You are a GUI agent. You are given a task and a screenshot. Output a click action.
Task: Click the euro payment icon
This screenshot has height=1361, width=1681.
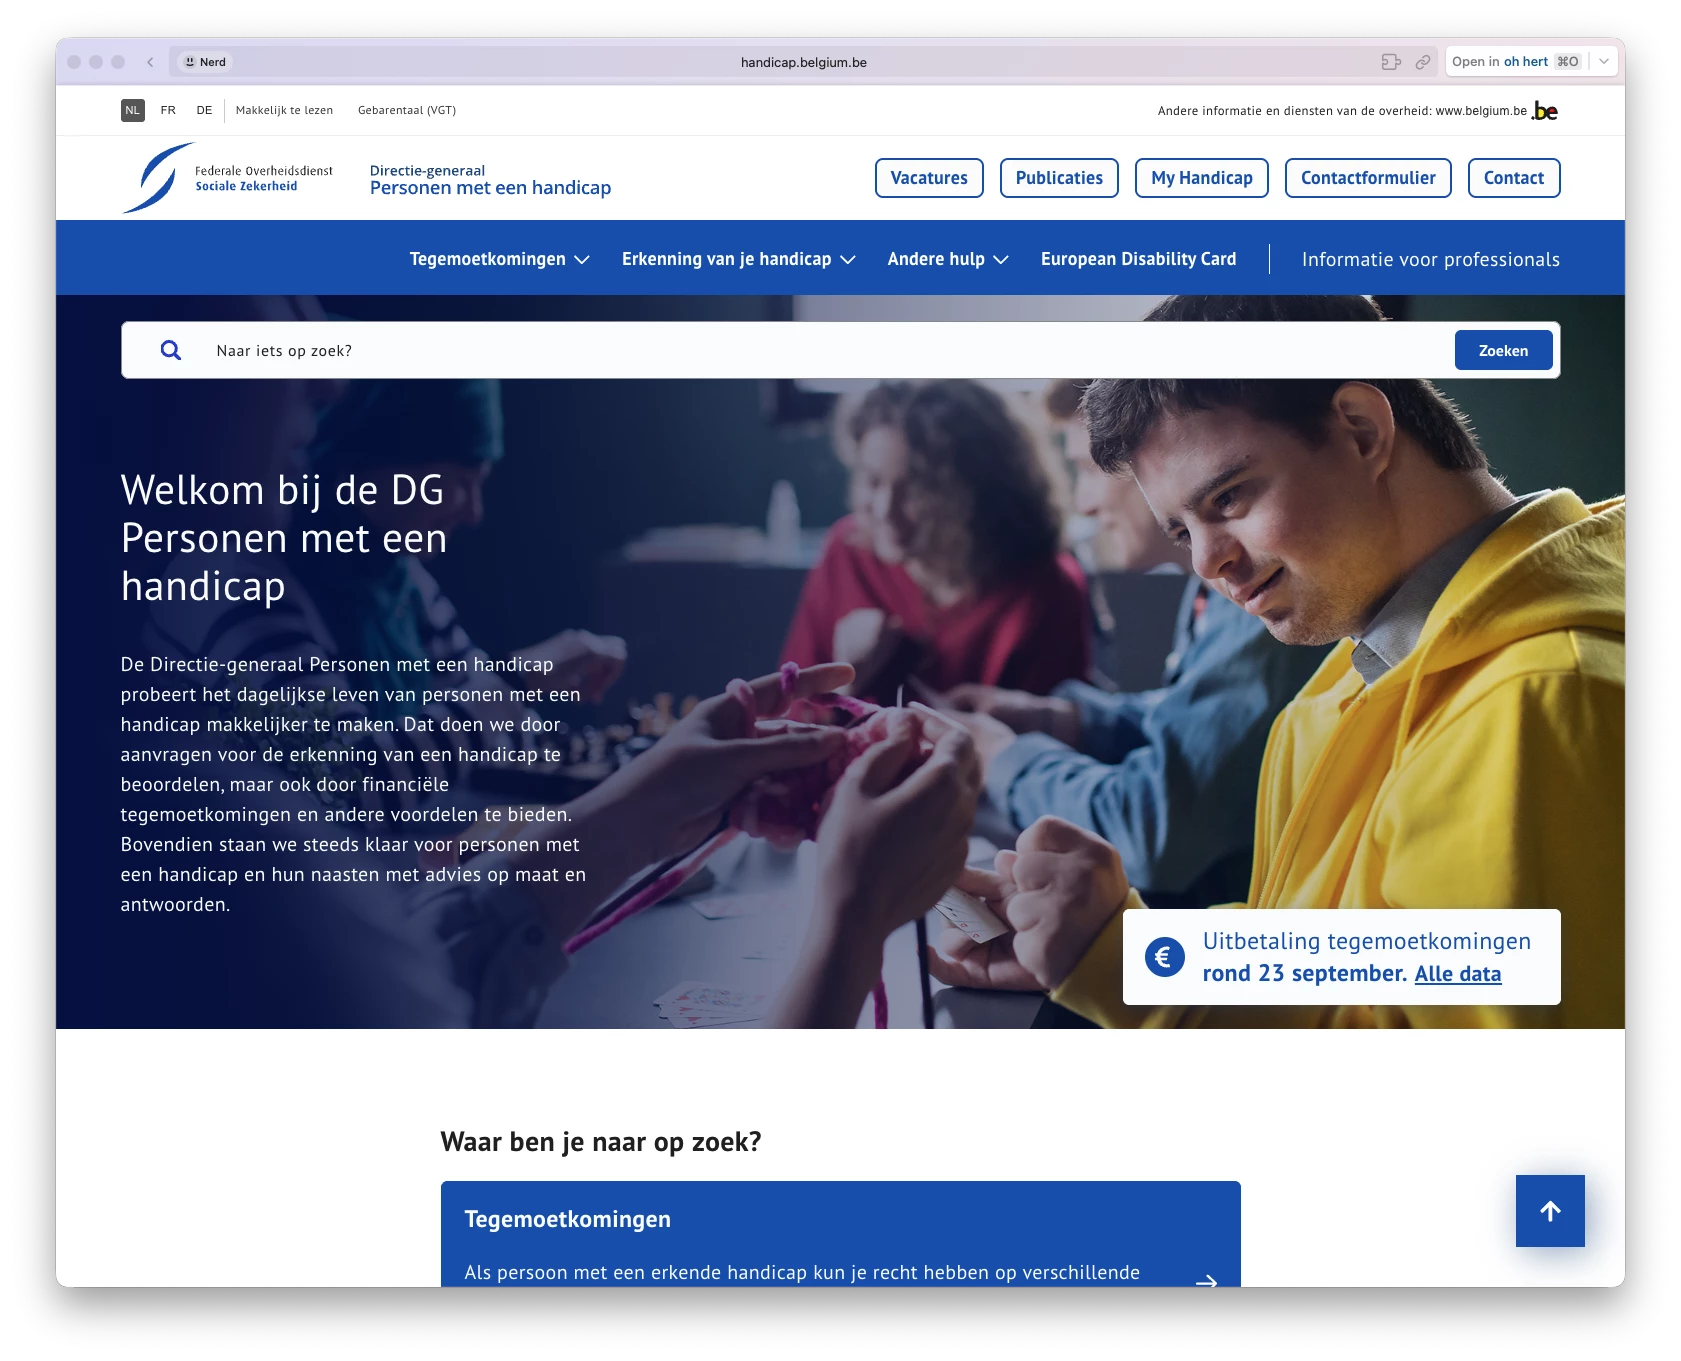(x=1164, y=957)
